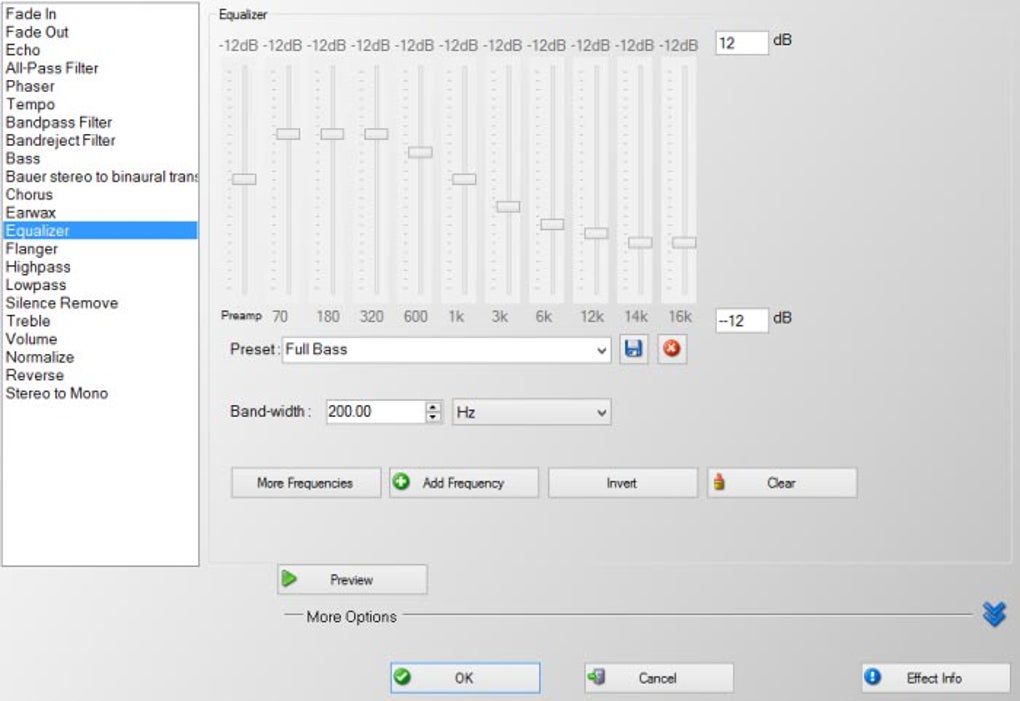The height and width of the screenshot is (701, 1020).
Task: Choose Bauer stereo to binaural effect
Action: tap(101, 177)
